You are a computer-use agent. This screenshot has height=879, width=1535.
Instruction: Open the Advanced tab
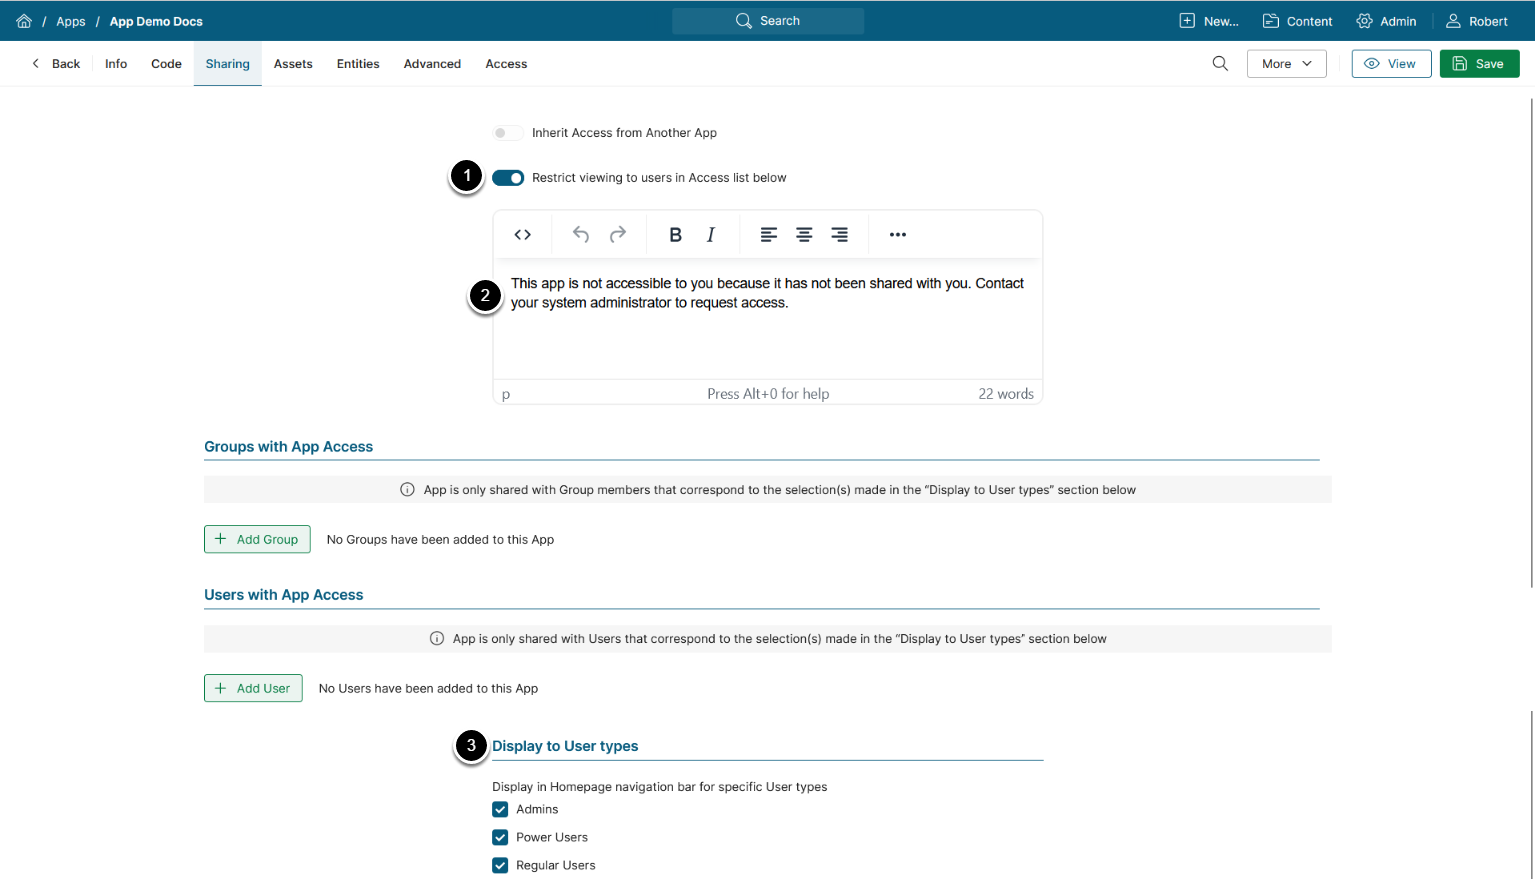(432, 64)
